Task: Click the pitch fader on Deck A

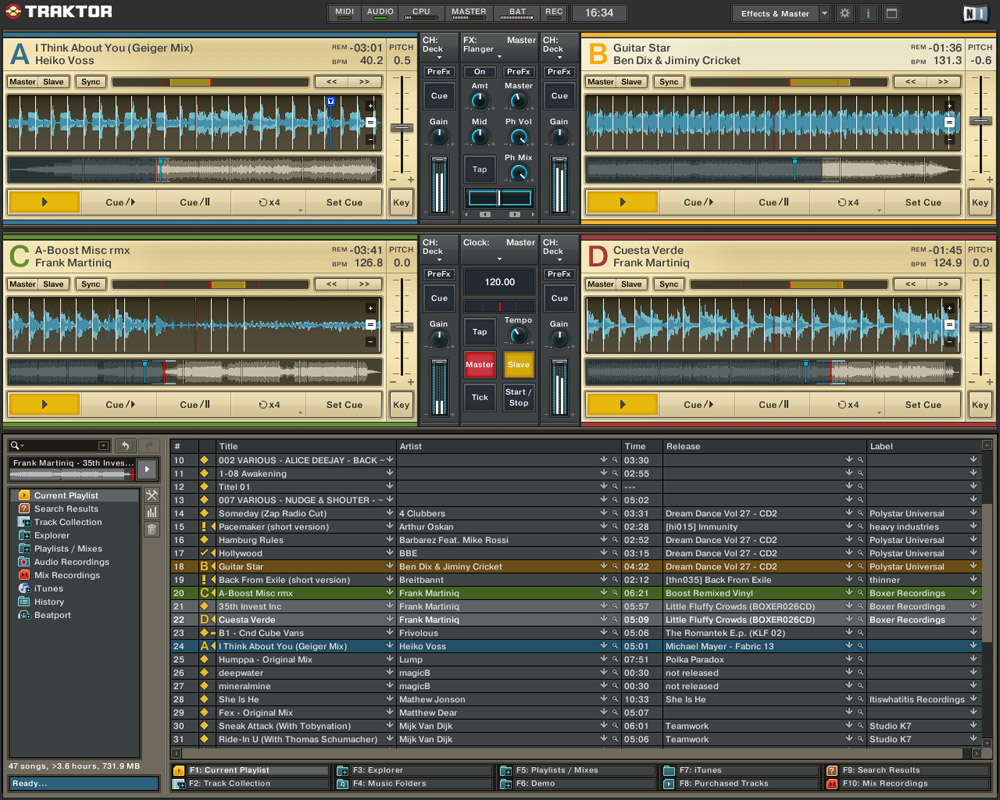Action: pos(402,128)
